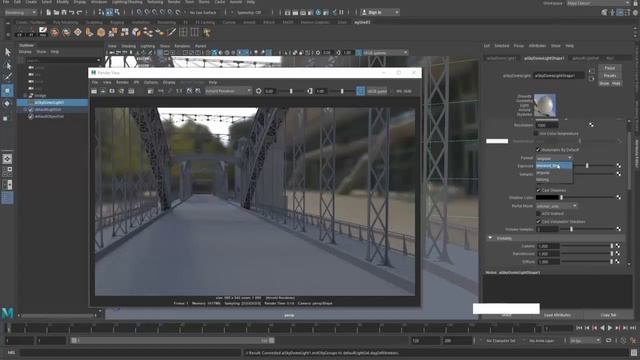This screenshot has height=360, width=640.
Task: Play the animation backward
Action: click(x=602, y=328)
